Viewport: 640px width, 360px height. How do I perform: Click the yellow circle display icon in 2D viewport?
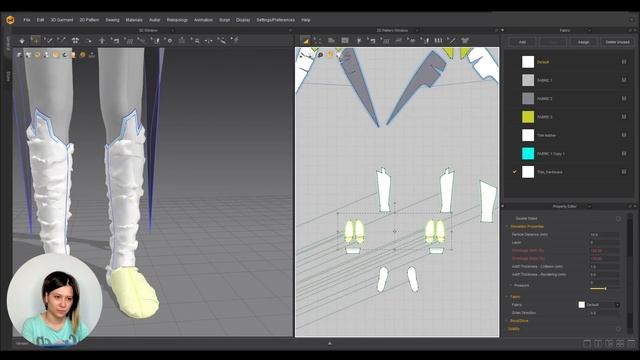[x=330, y=55]
